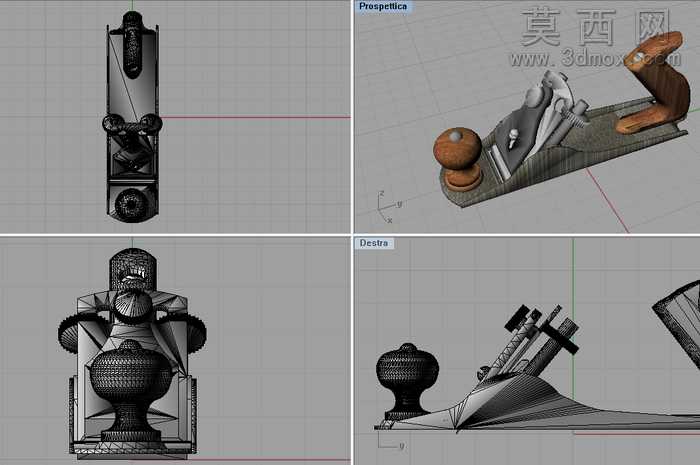The height and width of the screenshot is (465, 700).
Task: Open the Destra viewport title menu
Action: [374, 243]
